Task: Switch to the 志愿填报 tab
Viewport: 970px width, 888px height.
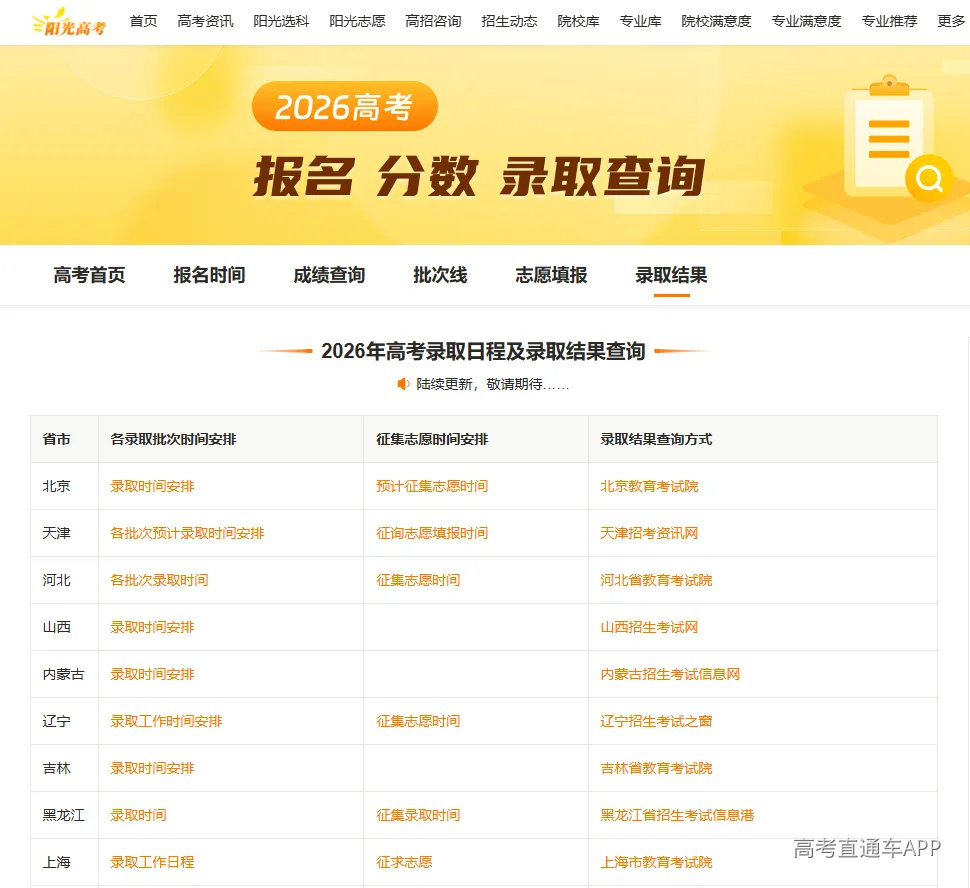Action: click(x=551, y=275)
